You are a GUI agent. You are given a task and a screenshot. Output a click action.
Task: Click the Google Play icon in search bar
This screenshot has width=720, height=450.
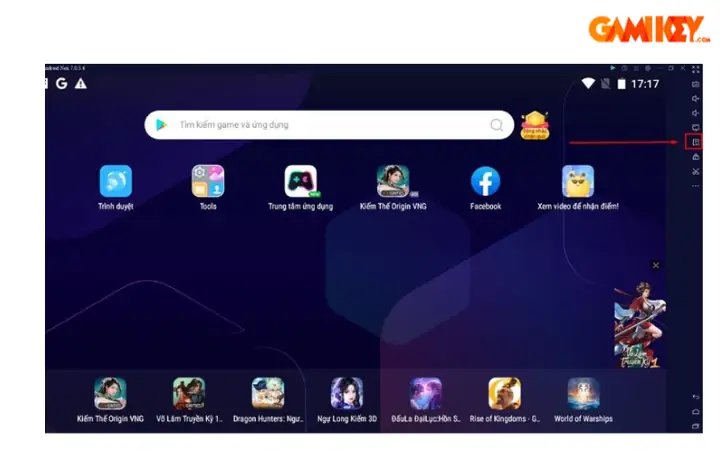pos(161,124)
